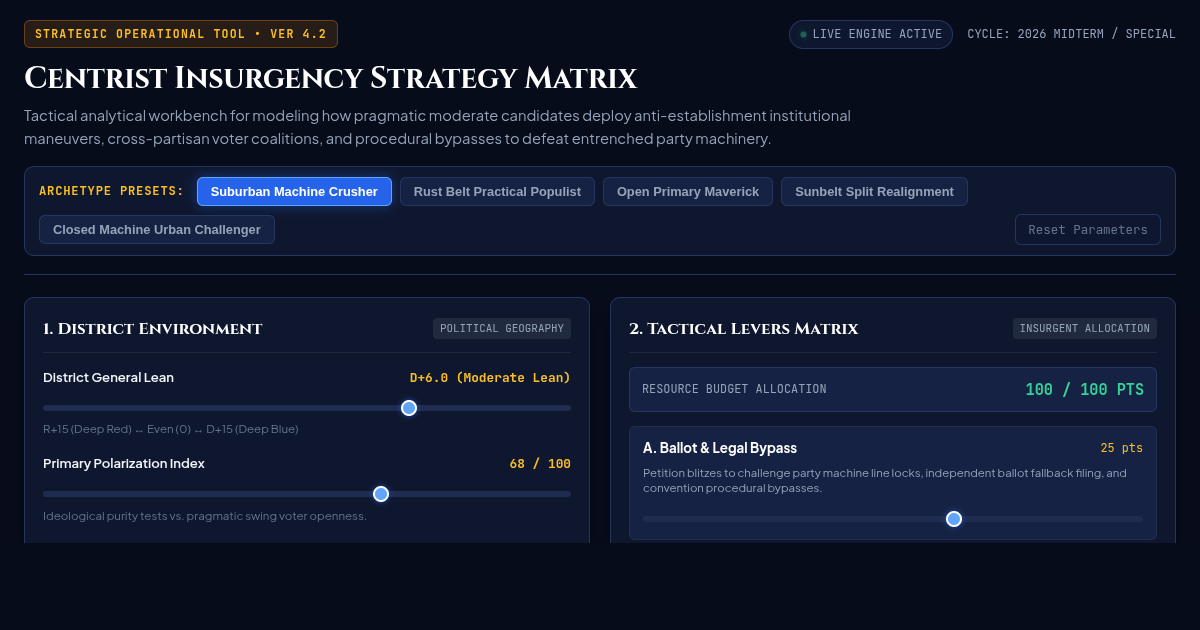Click the Cycle: 2026 Midterm / Special text
This screenshot has width=1200, height=630.
[x=1071, y=34]
